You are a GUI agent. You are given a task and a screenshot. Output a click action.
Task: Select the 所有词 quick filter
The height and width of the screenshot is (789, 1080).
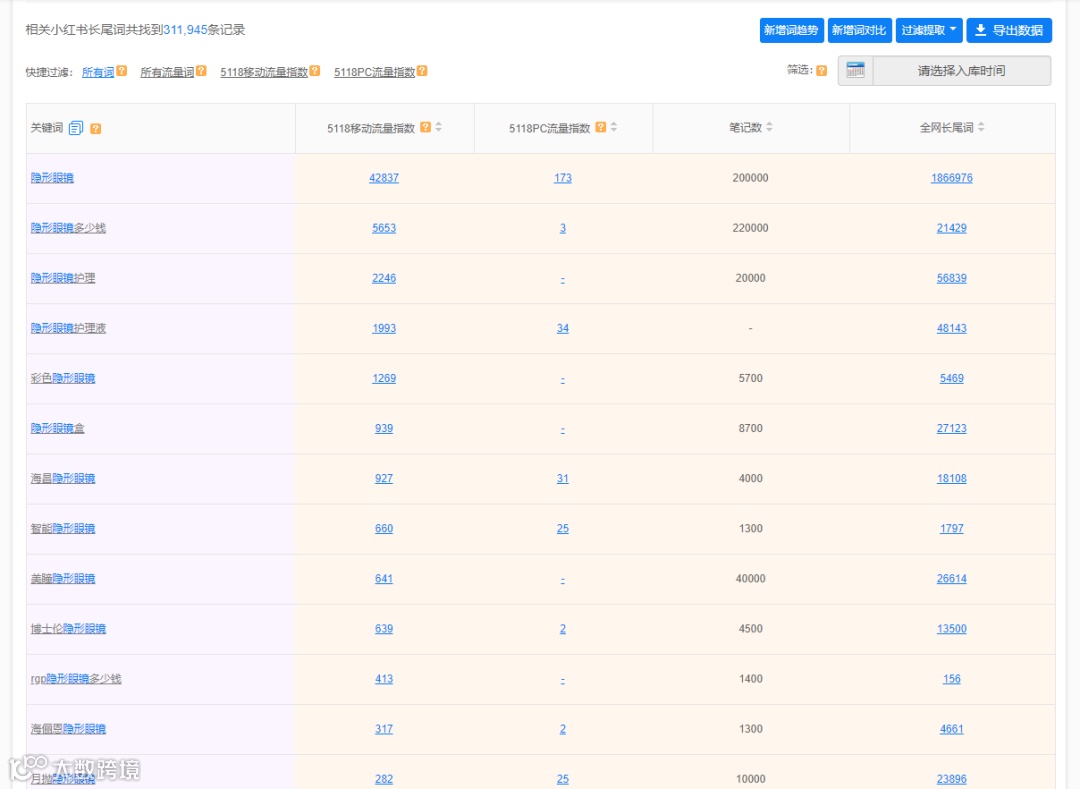pyautogui.click(x=98, y=72)
